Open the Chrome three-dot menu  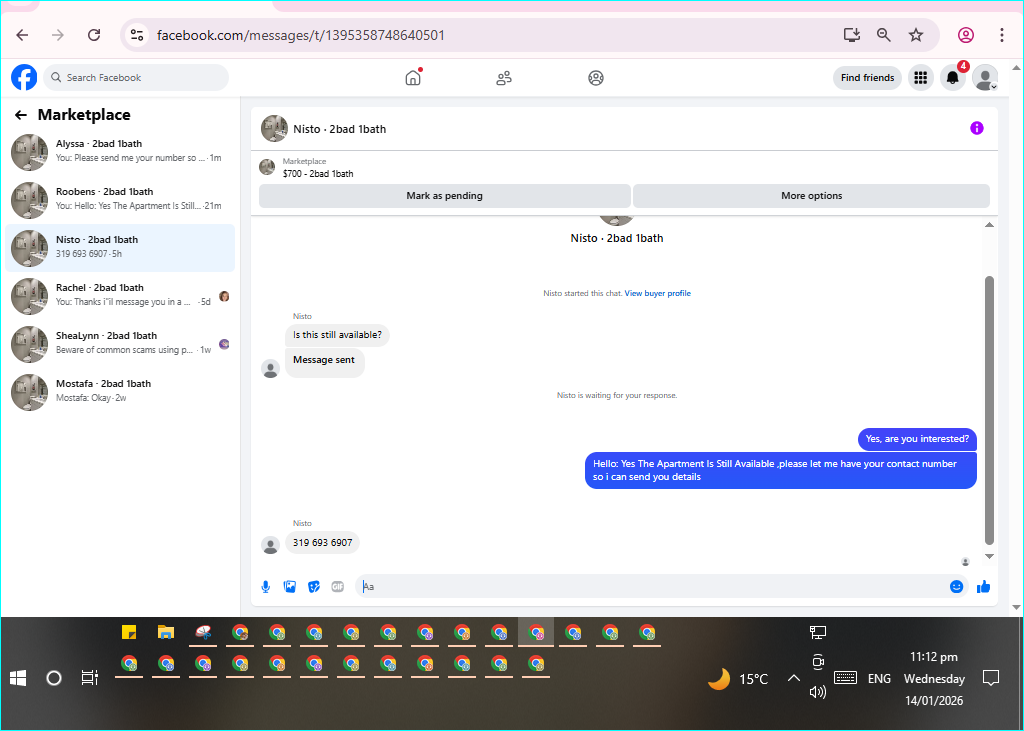[1002, 35]
